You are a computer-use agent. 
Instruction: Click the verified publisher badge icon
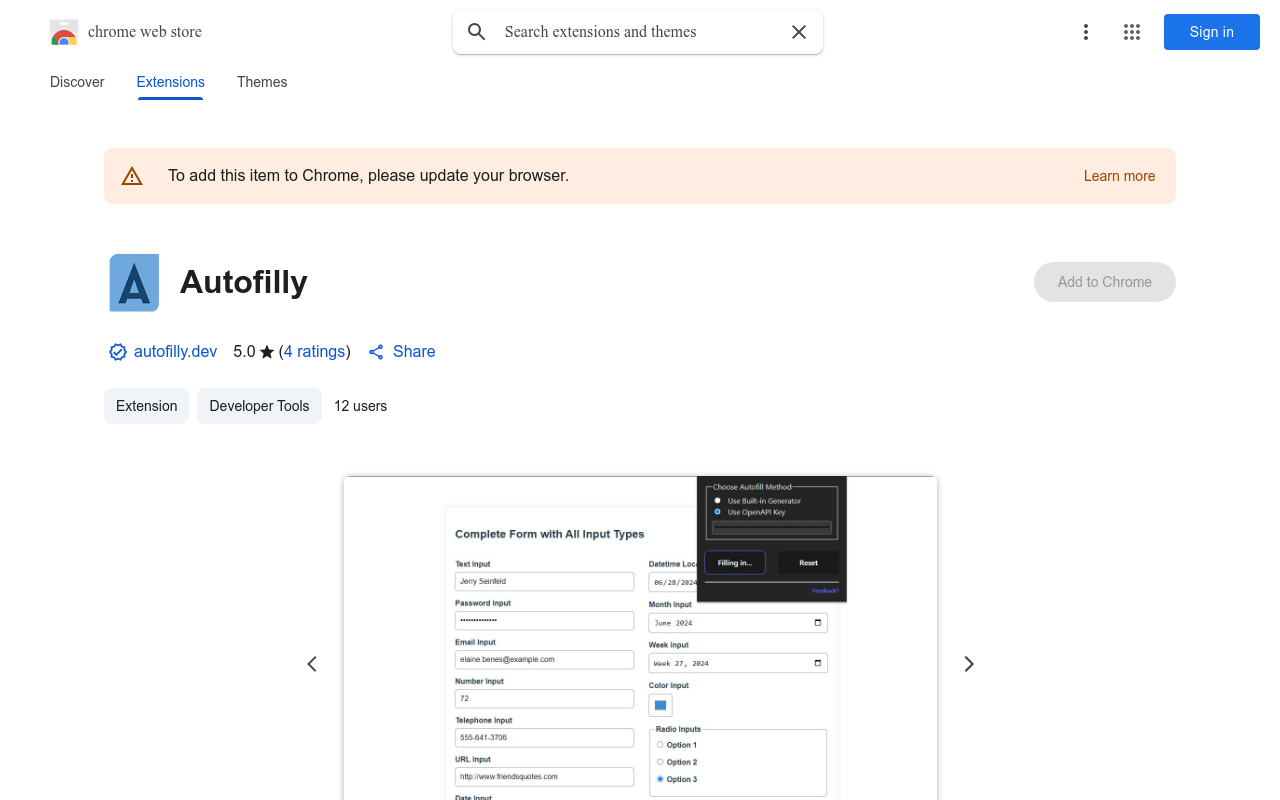[x=118, y=352]
